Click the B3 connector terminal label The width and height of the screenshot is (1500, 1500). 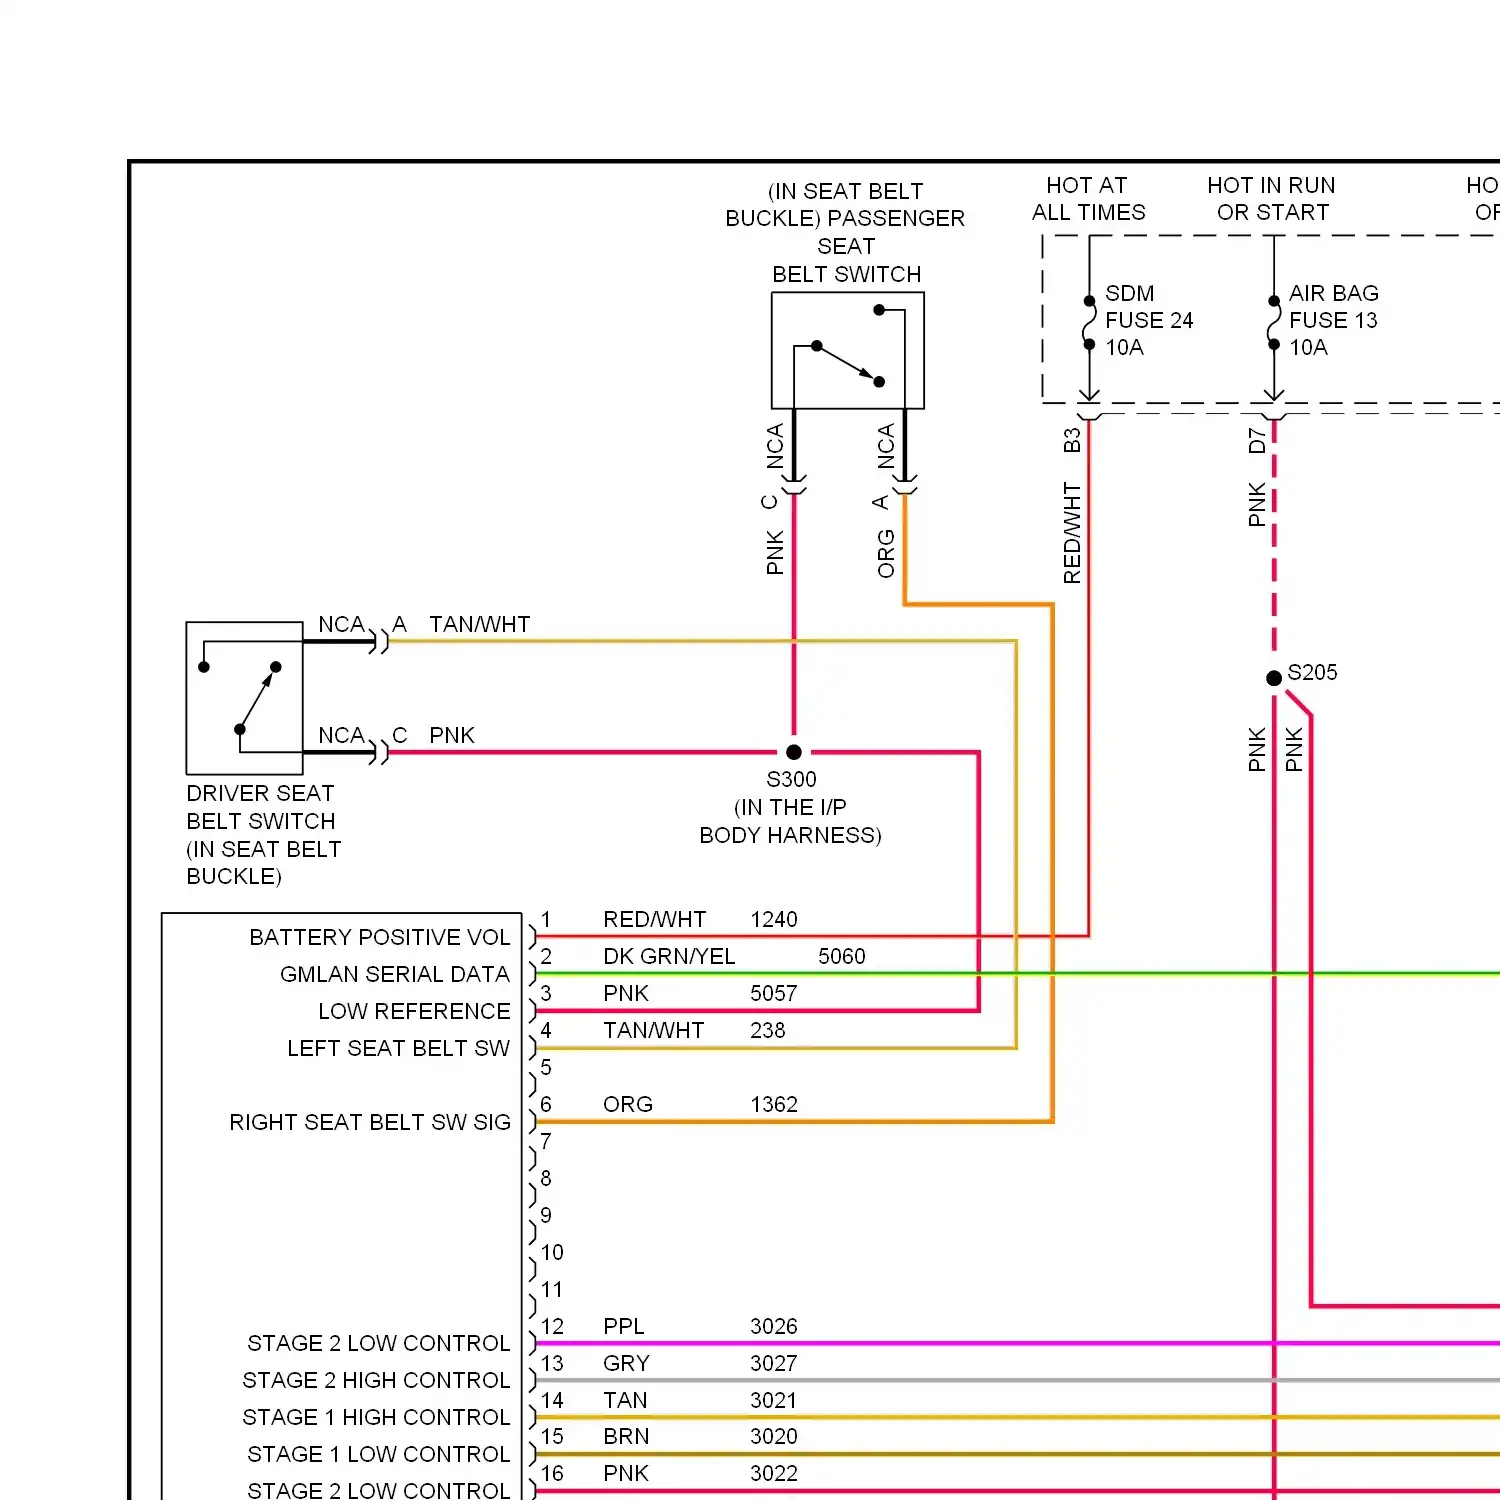point(1072,441)
